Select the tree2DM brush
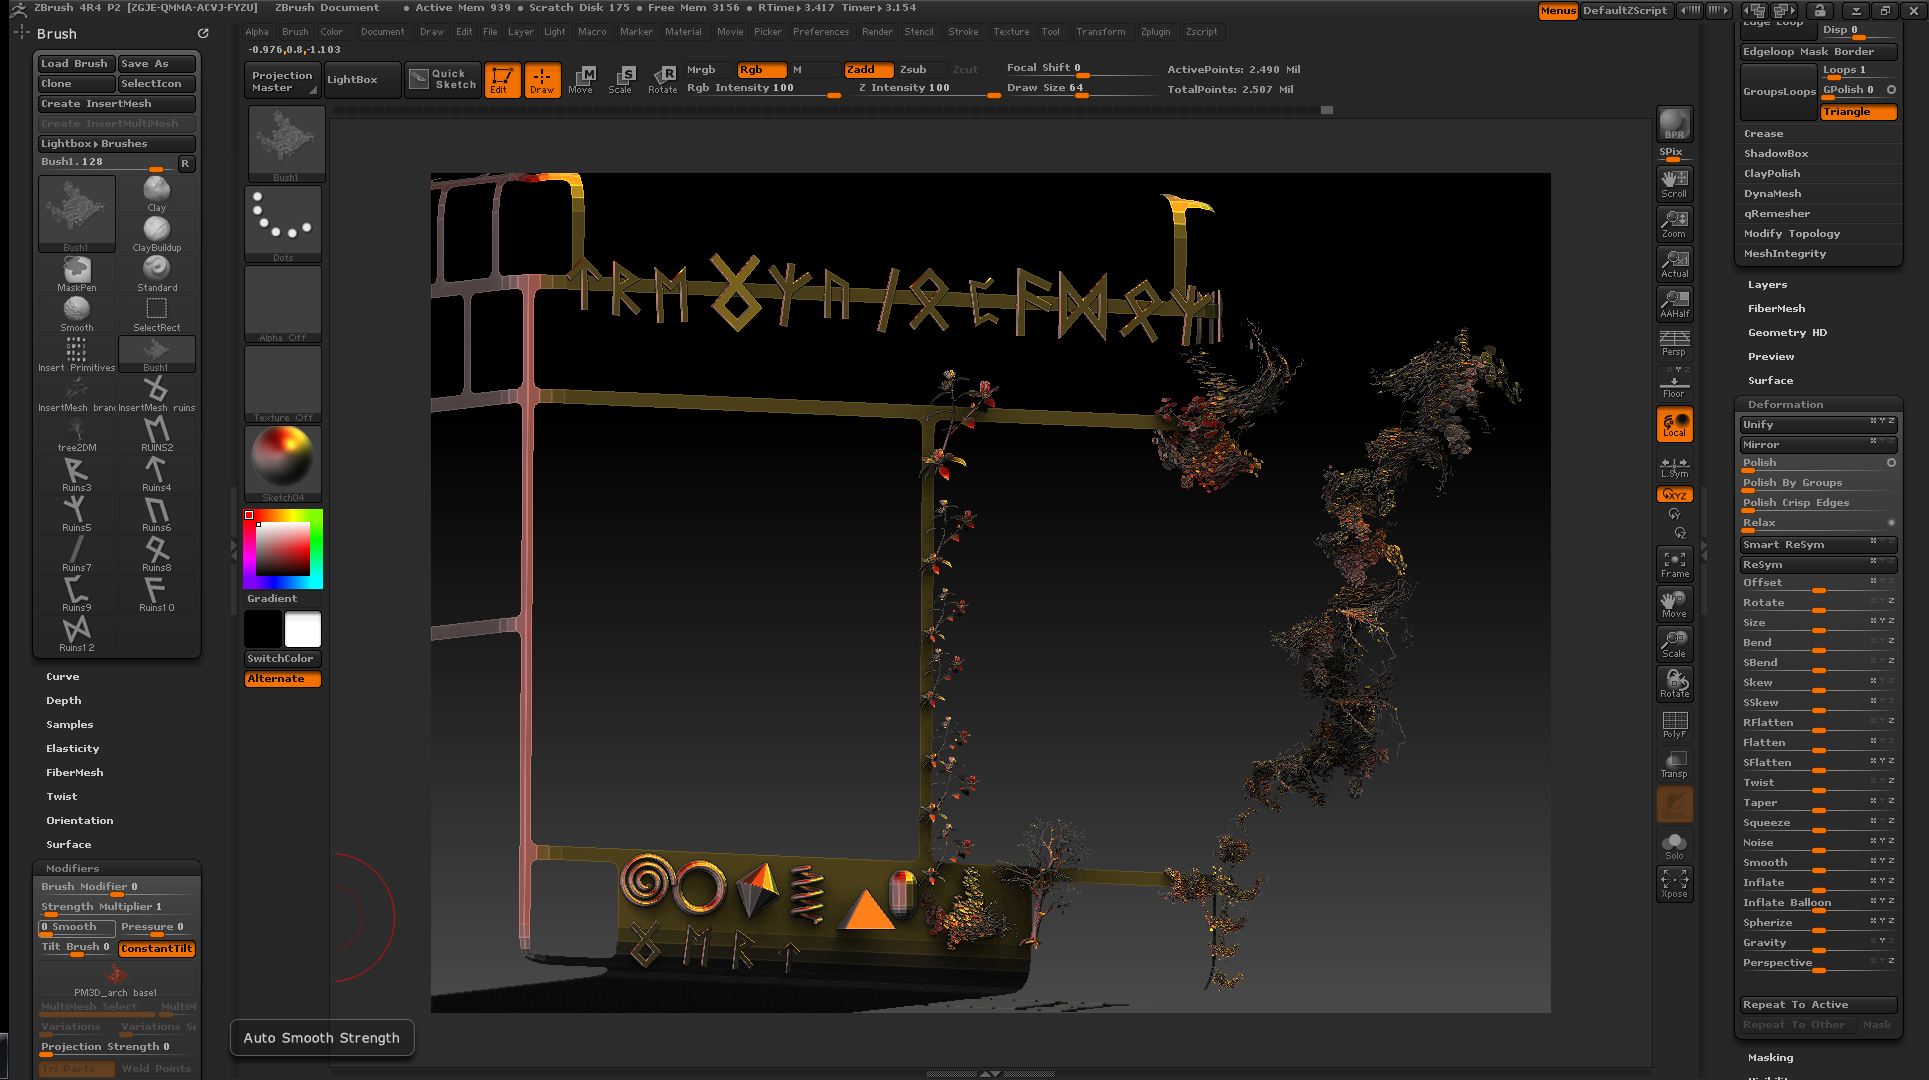 coord(77,433)
